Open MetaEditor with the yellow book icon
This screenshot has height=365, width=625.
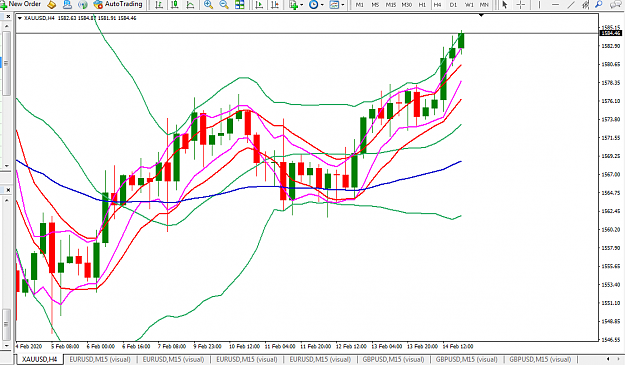pos(52,5)
